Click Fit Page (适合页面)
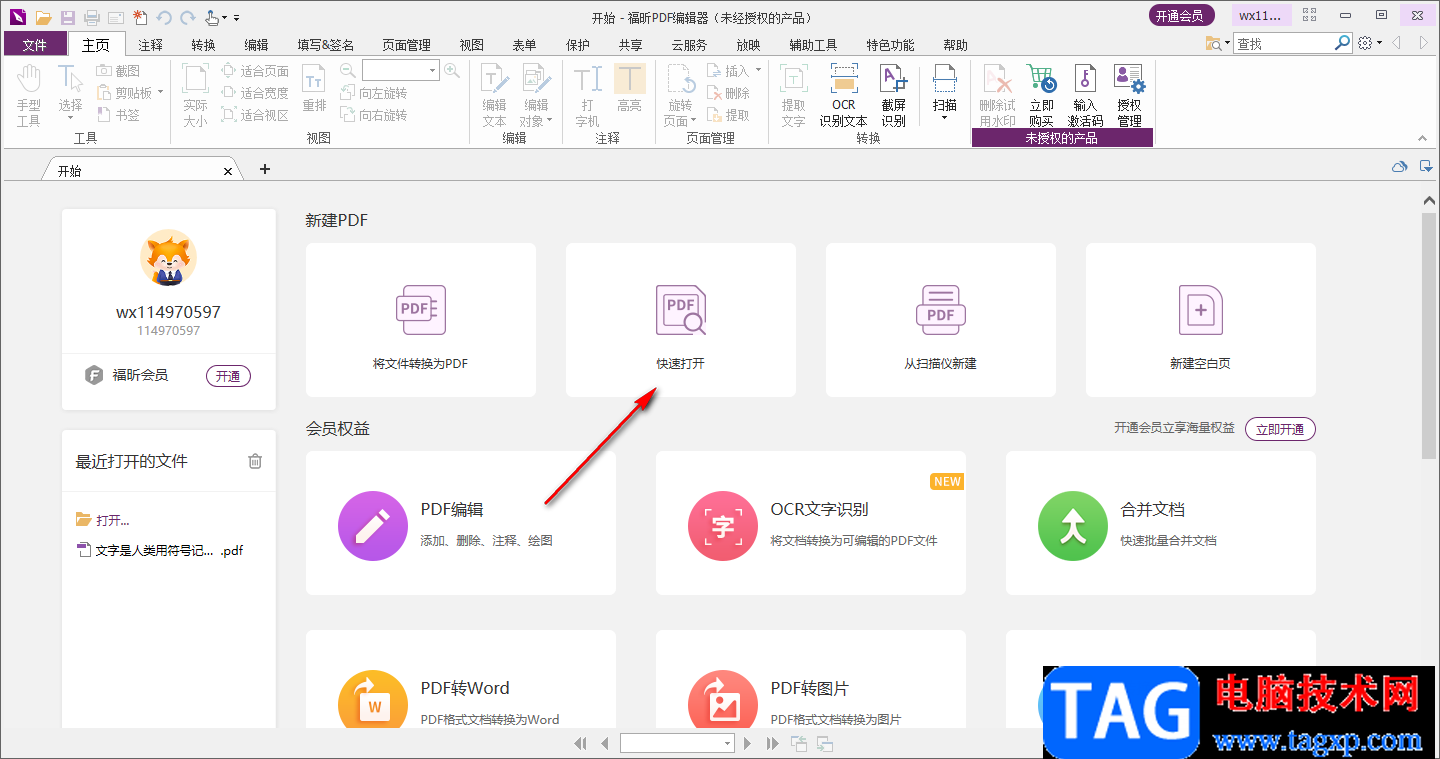The image size is (1440, 759). pyautogui.click(x=255, y=71)
